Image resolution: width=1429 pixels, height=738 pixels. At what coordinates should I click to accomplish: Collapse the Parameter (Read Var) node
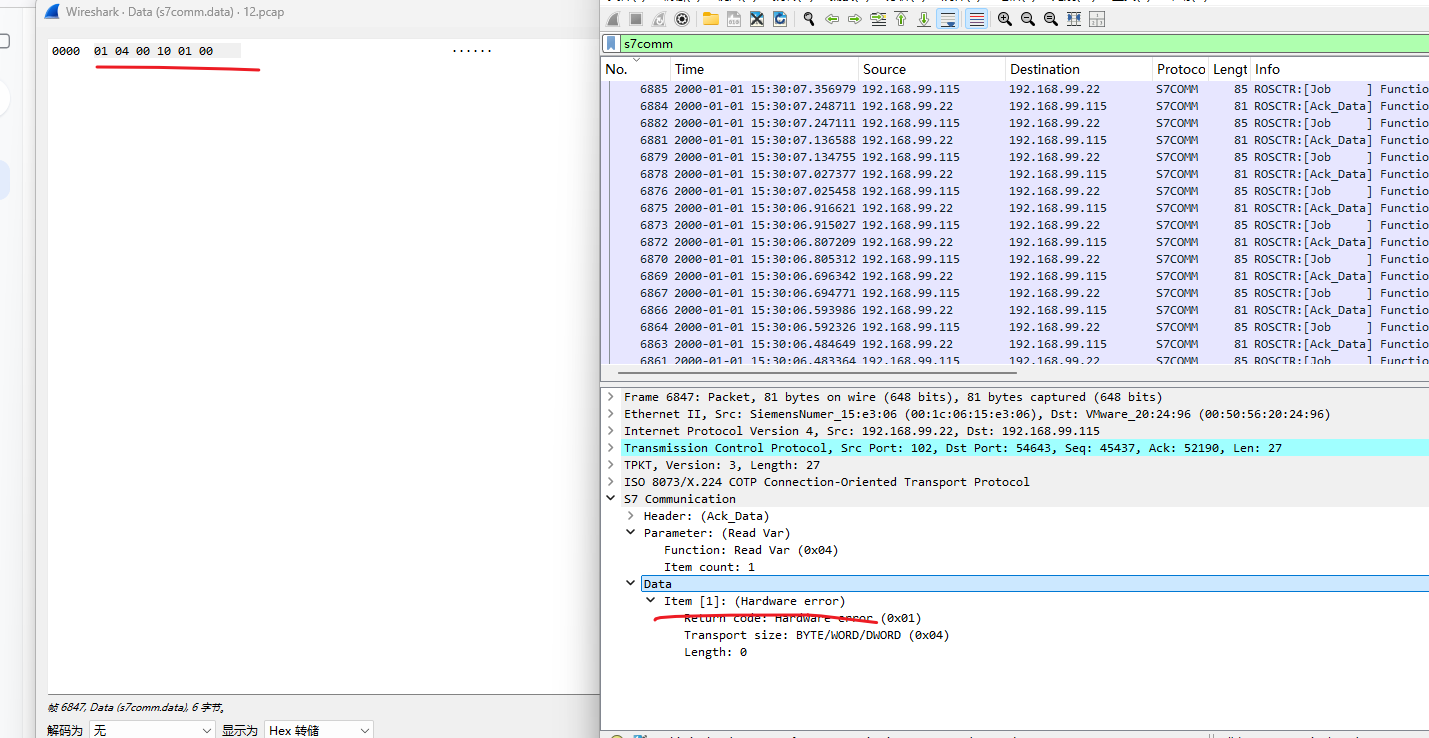pyautogui.click(x=631, y=533)
